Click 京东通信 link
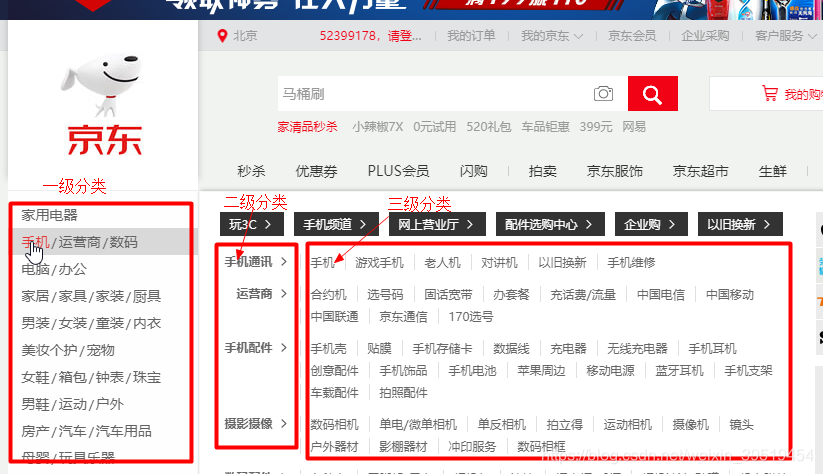 point(403,317)
